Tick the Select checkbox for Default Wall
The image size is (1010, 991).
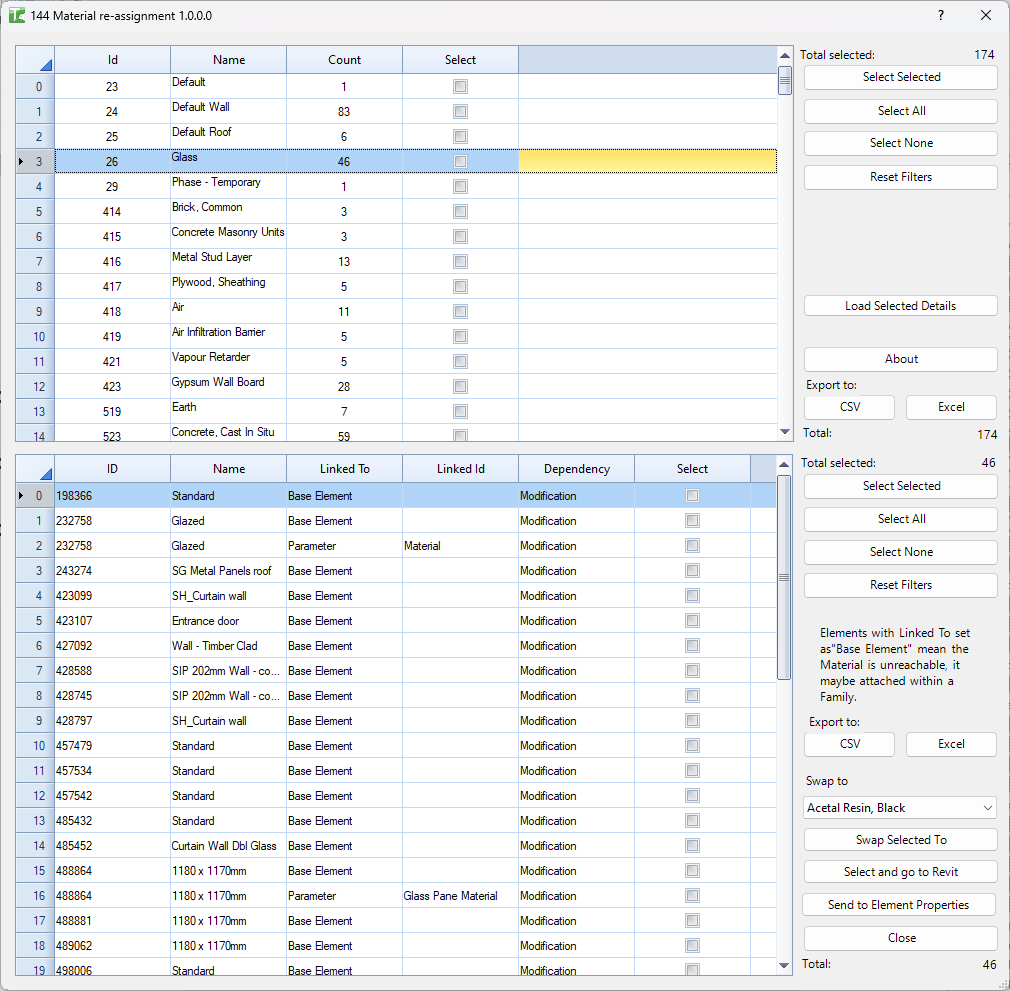(460, 112)
